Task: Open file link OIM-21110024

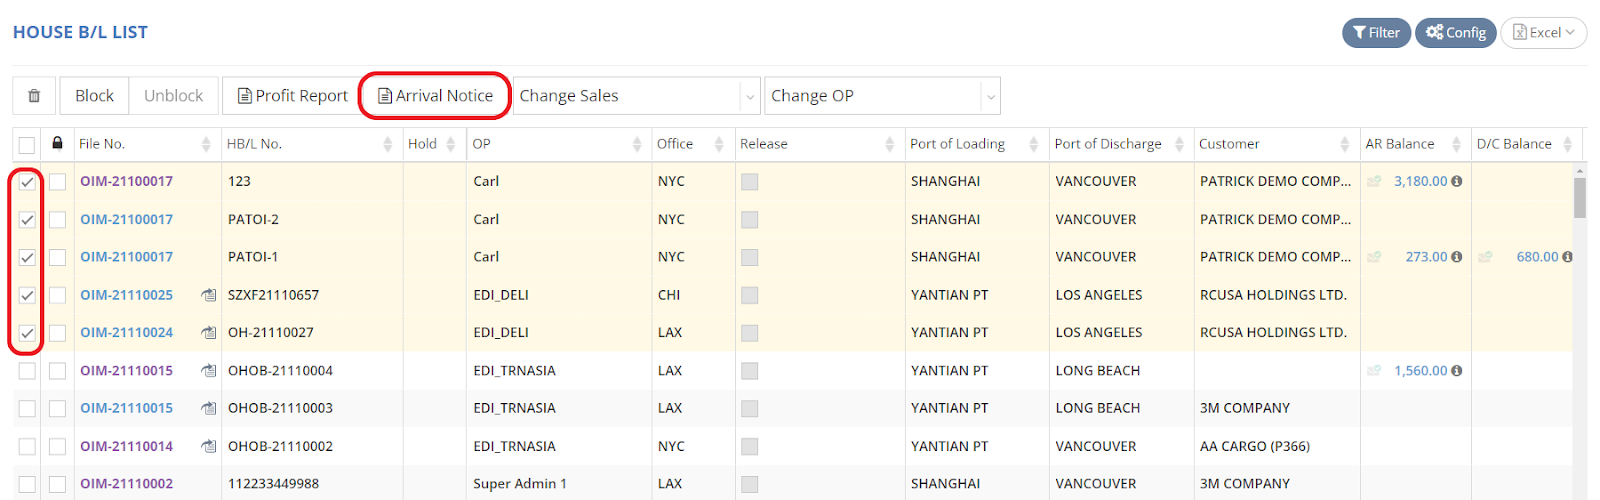Action: [127, 333]
